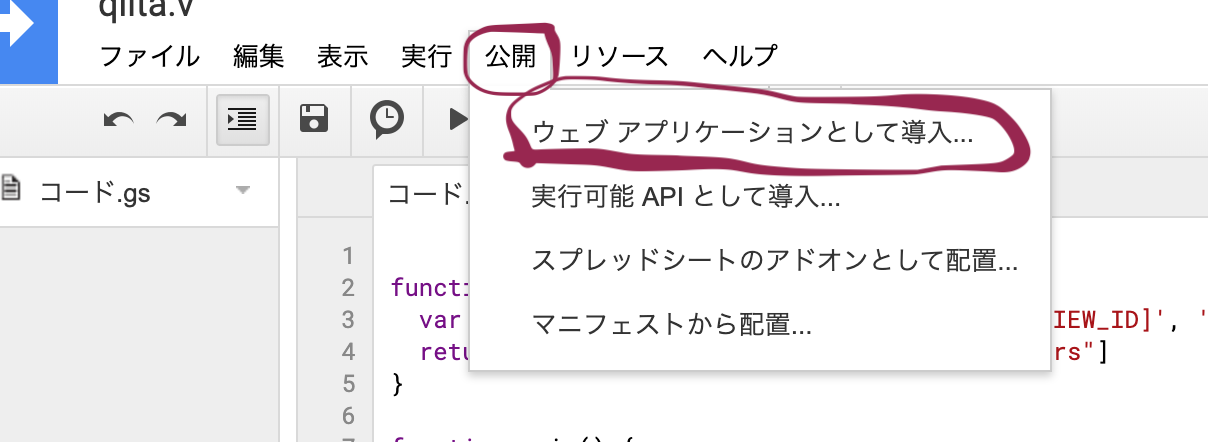Expand the コード.gs file dropdown arrow
Screen dimensions: 1208x442
(242, 190)
